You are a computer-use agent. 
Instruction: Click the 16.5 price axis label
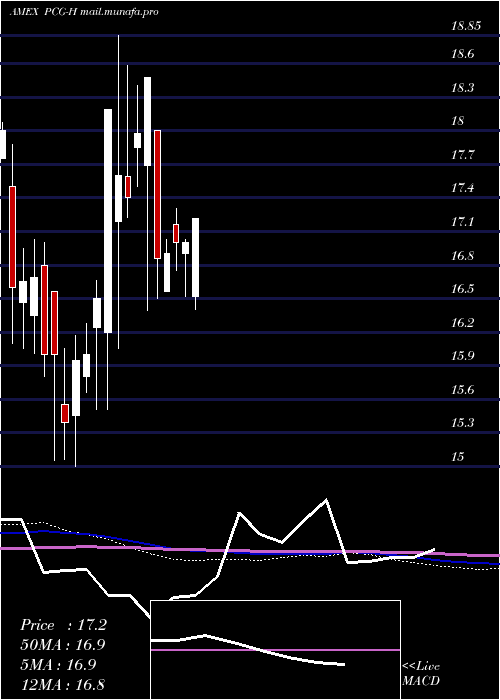pos(462,289)
